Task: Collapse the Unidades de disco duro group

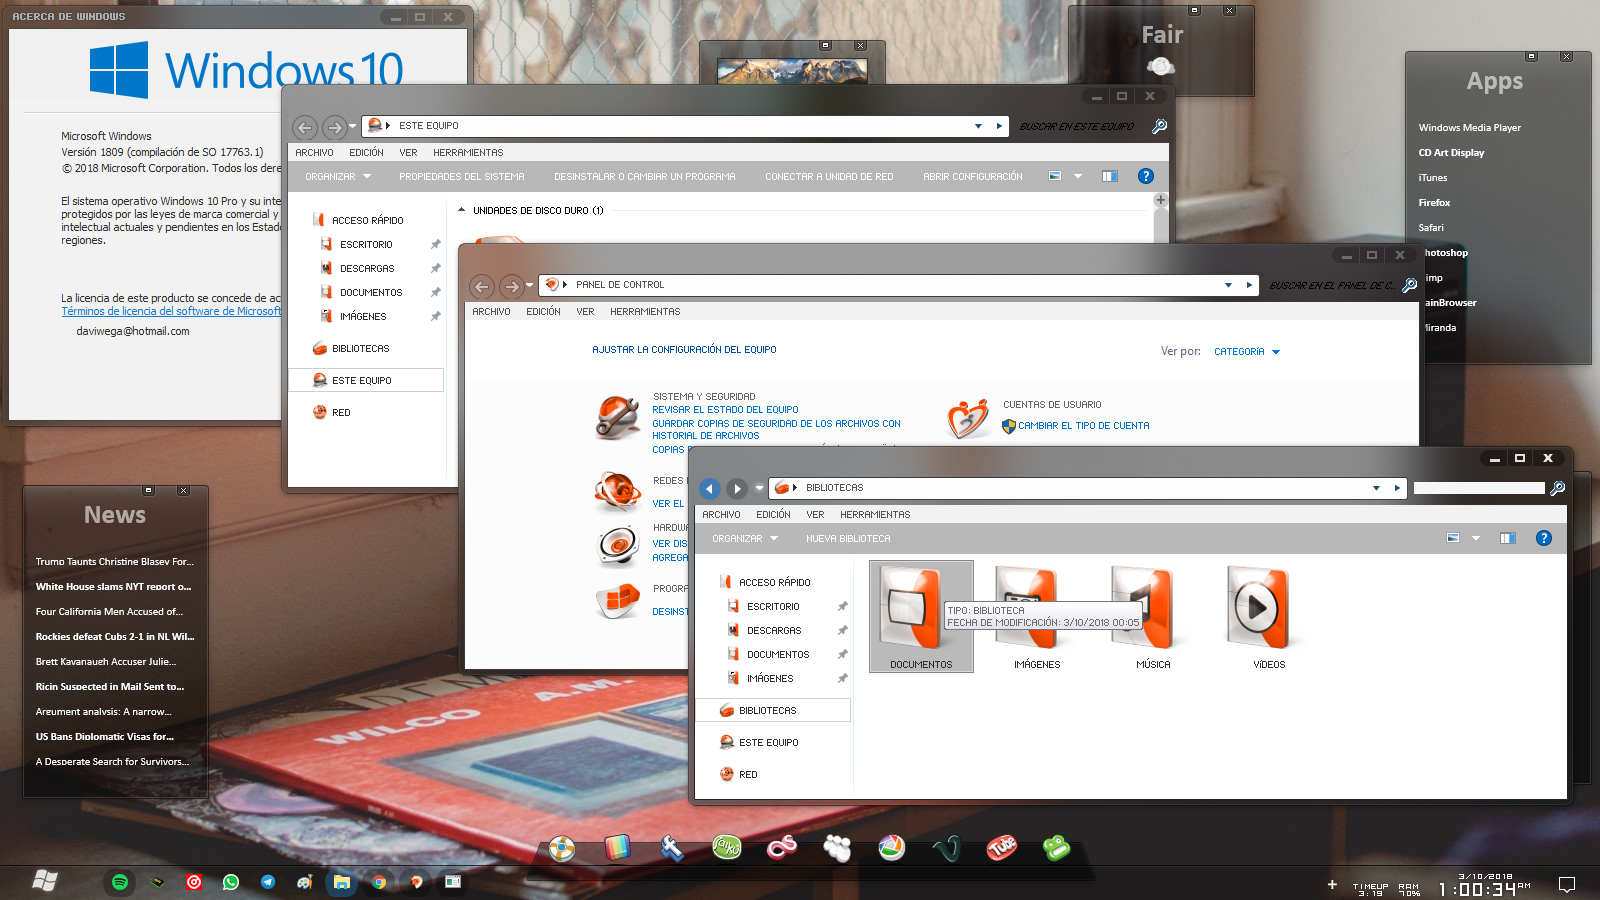Action: 461,210
